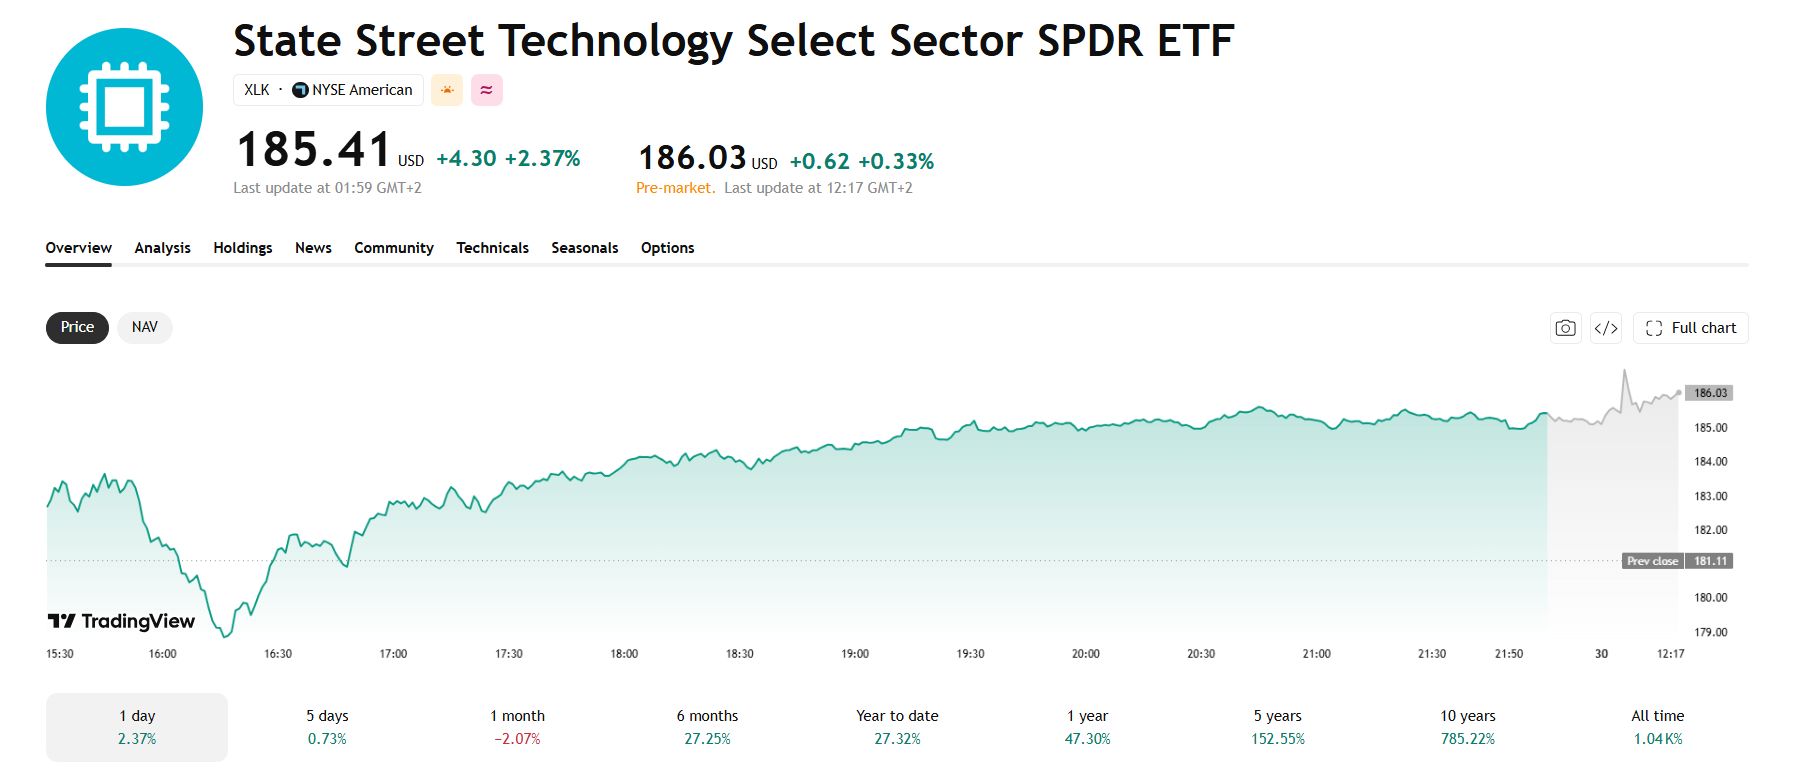The width and height of the screenshot is (1802, 773).
Task: Select the 1 day range
Action: pyautogui.click(x=137, y=727)
